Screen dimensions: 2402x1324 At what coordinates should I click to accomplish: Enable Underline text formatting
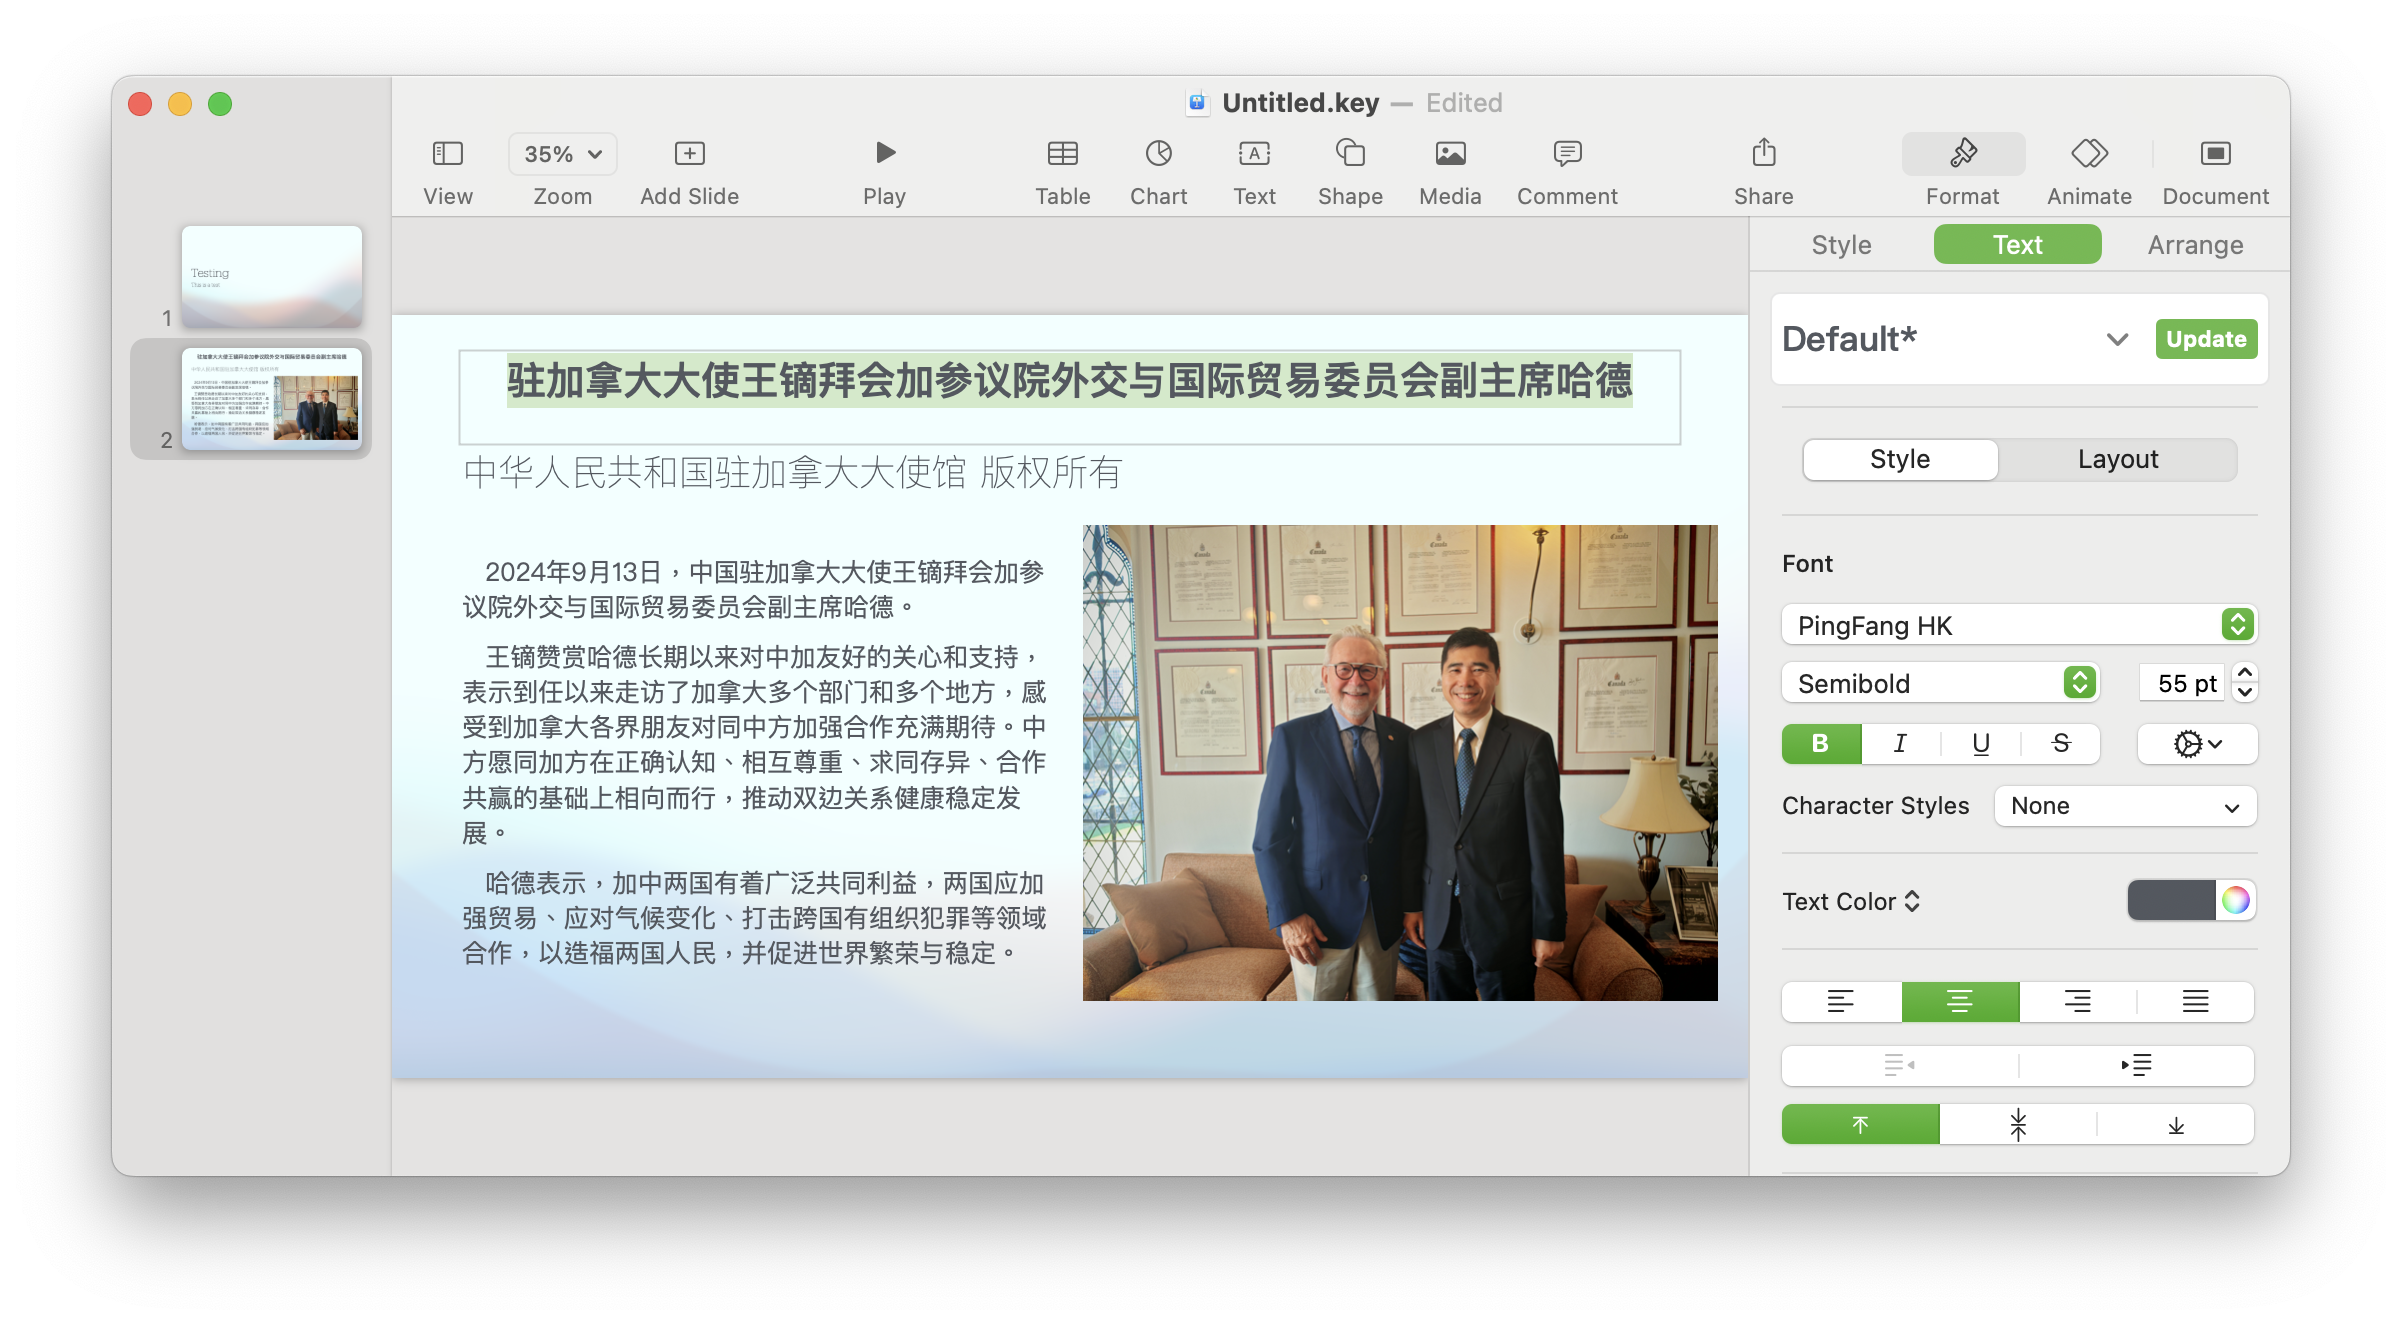tap(1980, 743)
